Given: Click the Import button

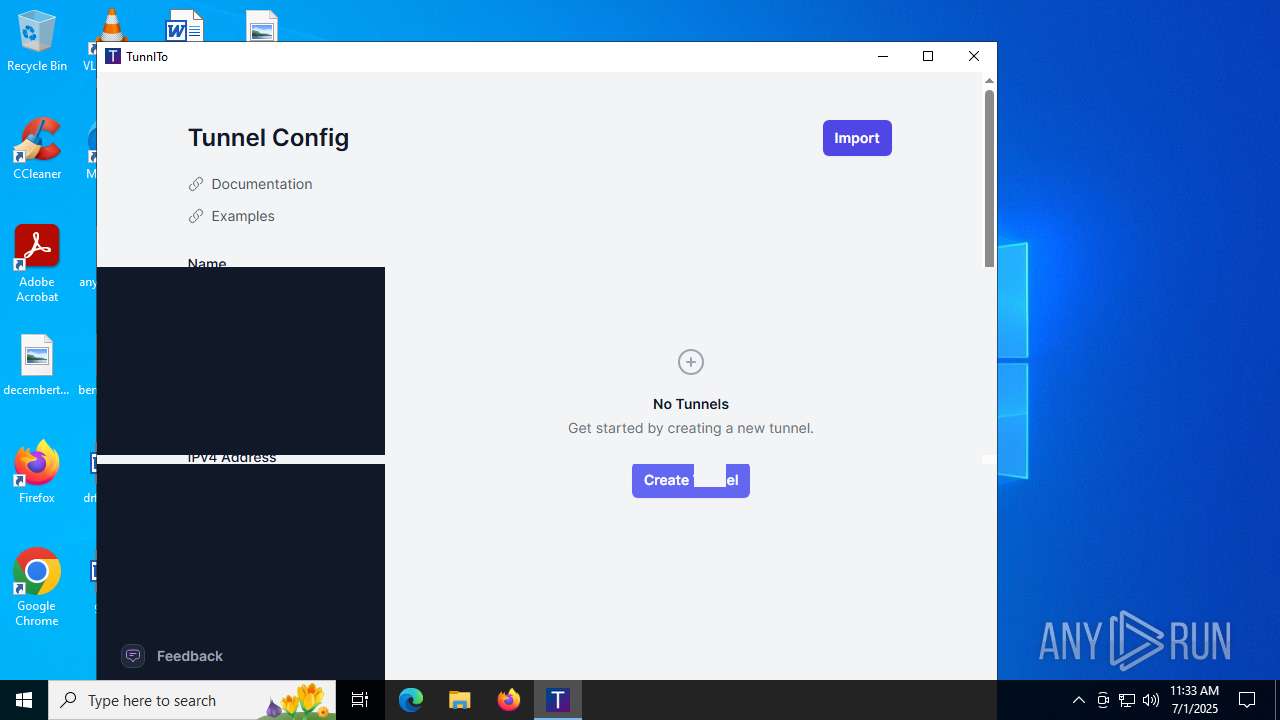Looking at the screenshot, I should (x=857, y=138).
